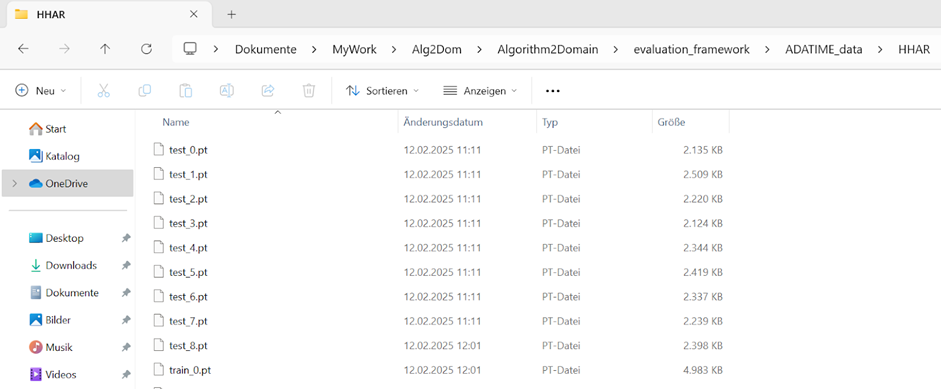Select OneDrive in the sidebar
The width and height of the screenshot is (941, 389).
[67, 184]
